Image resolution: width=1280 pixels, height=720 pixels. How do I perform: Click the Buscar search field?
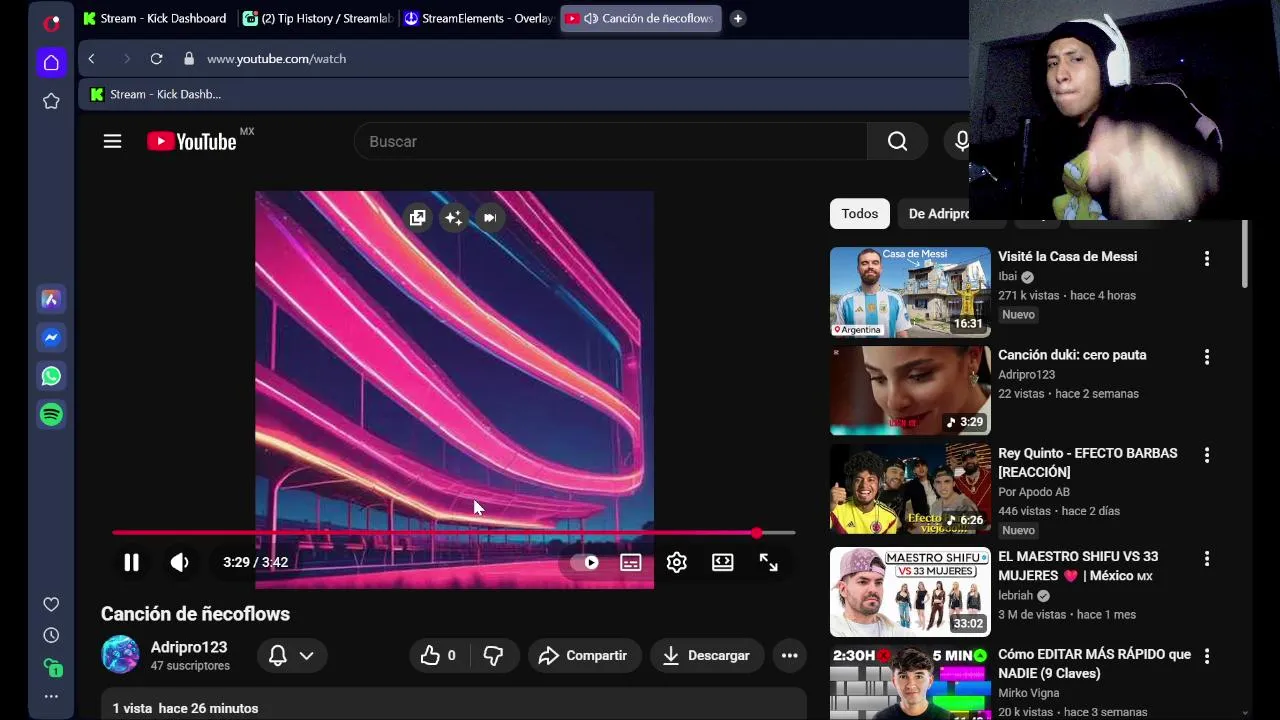click(610, 142)
